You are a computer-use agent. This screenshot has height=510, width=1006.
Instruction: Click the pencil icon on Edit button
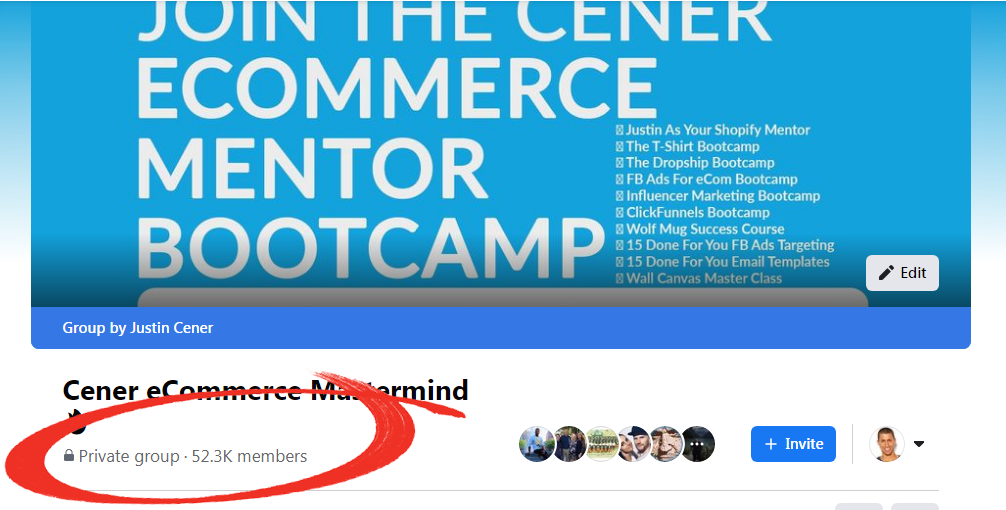[x=886, y=273]
